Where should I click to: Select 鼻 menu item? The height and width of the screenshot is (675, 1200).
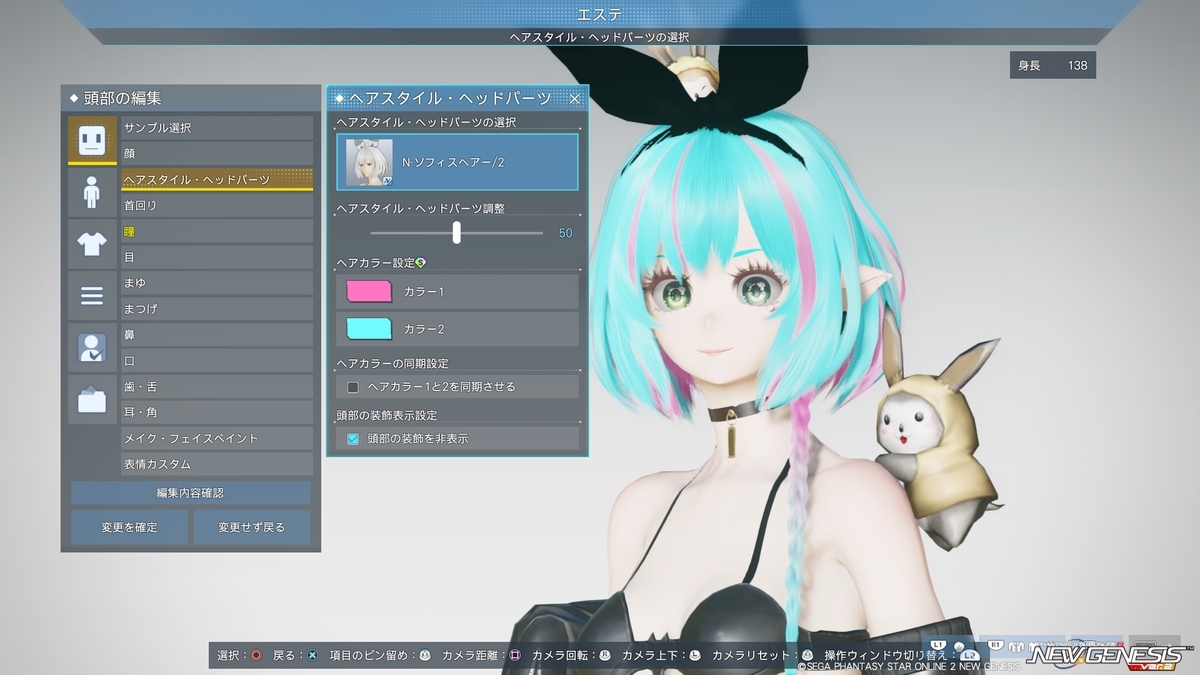(217, 335)
